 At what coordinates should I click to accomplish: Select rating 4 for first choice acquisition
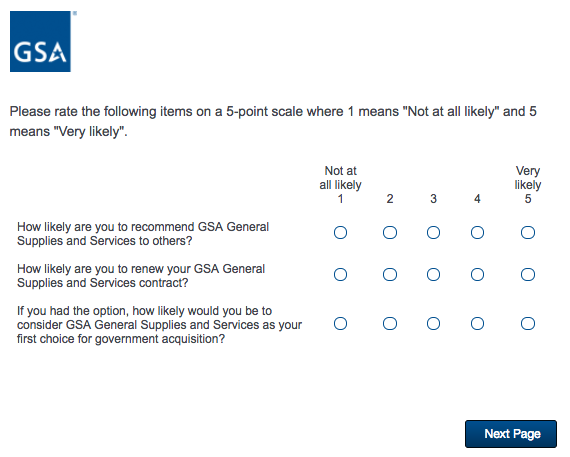point(477,324)
